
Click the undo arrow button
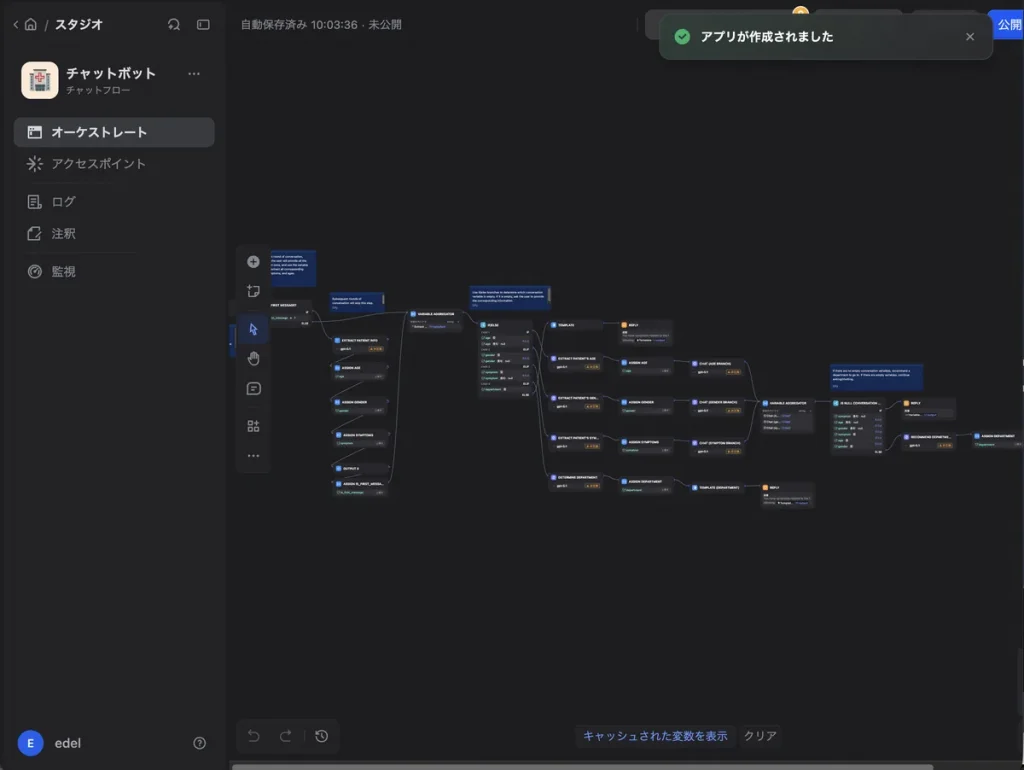[x=253, y=736]
